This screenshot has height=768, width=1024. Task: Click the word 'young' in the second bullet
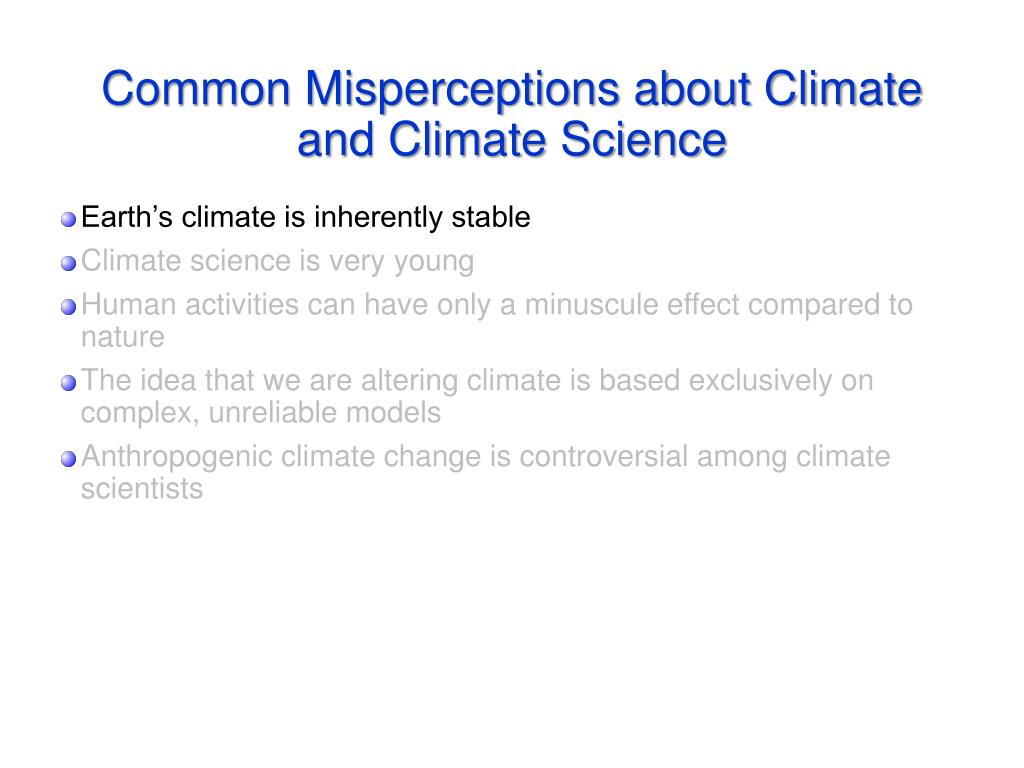point(434,263)
